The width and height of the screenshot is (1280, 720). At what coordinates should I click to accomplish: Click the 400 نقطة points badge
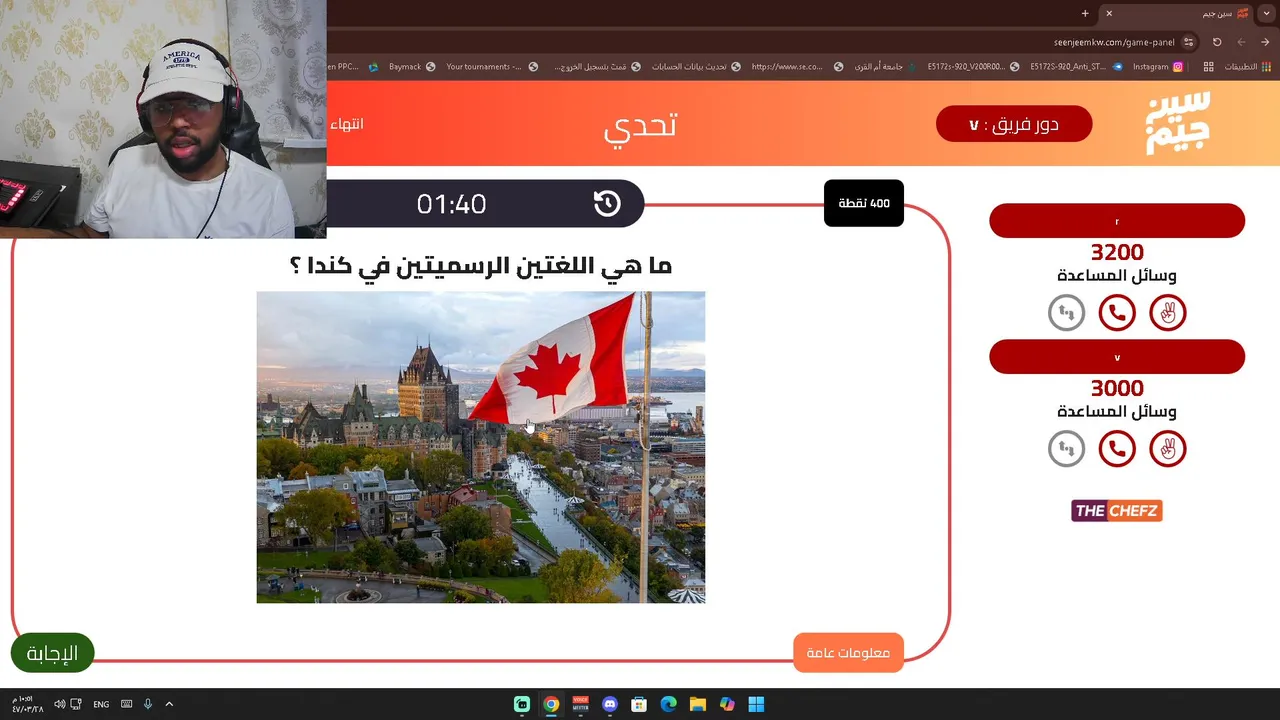click(864, 203)
